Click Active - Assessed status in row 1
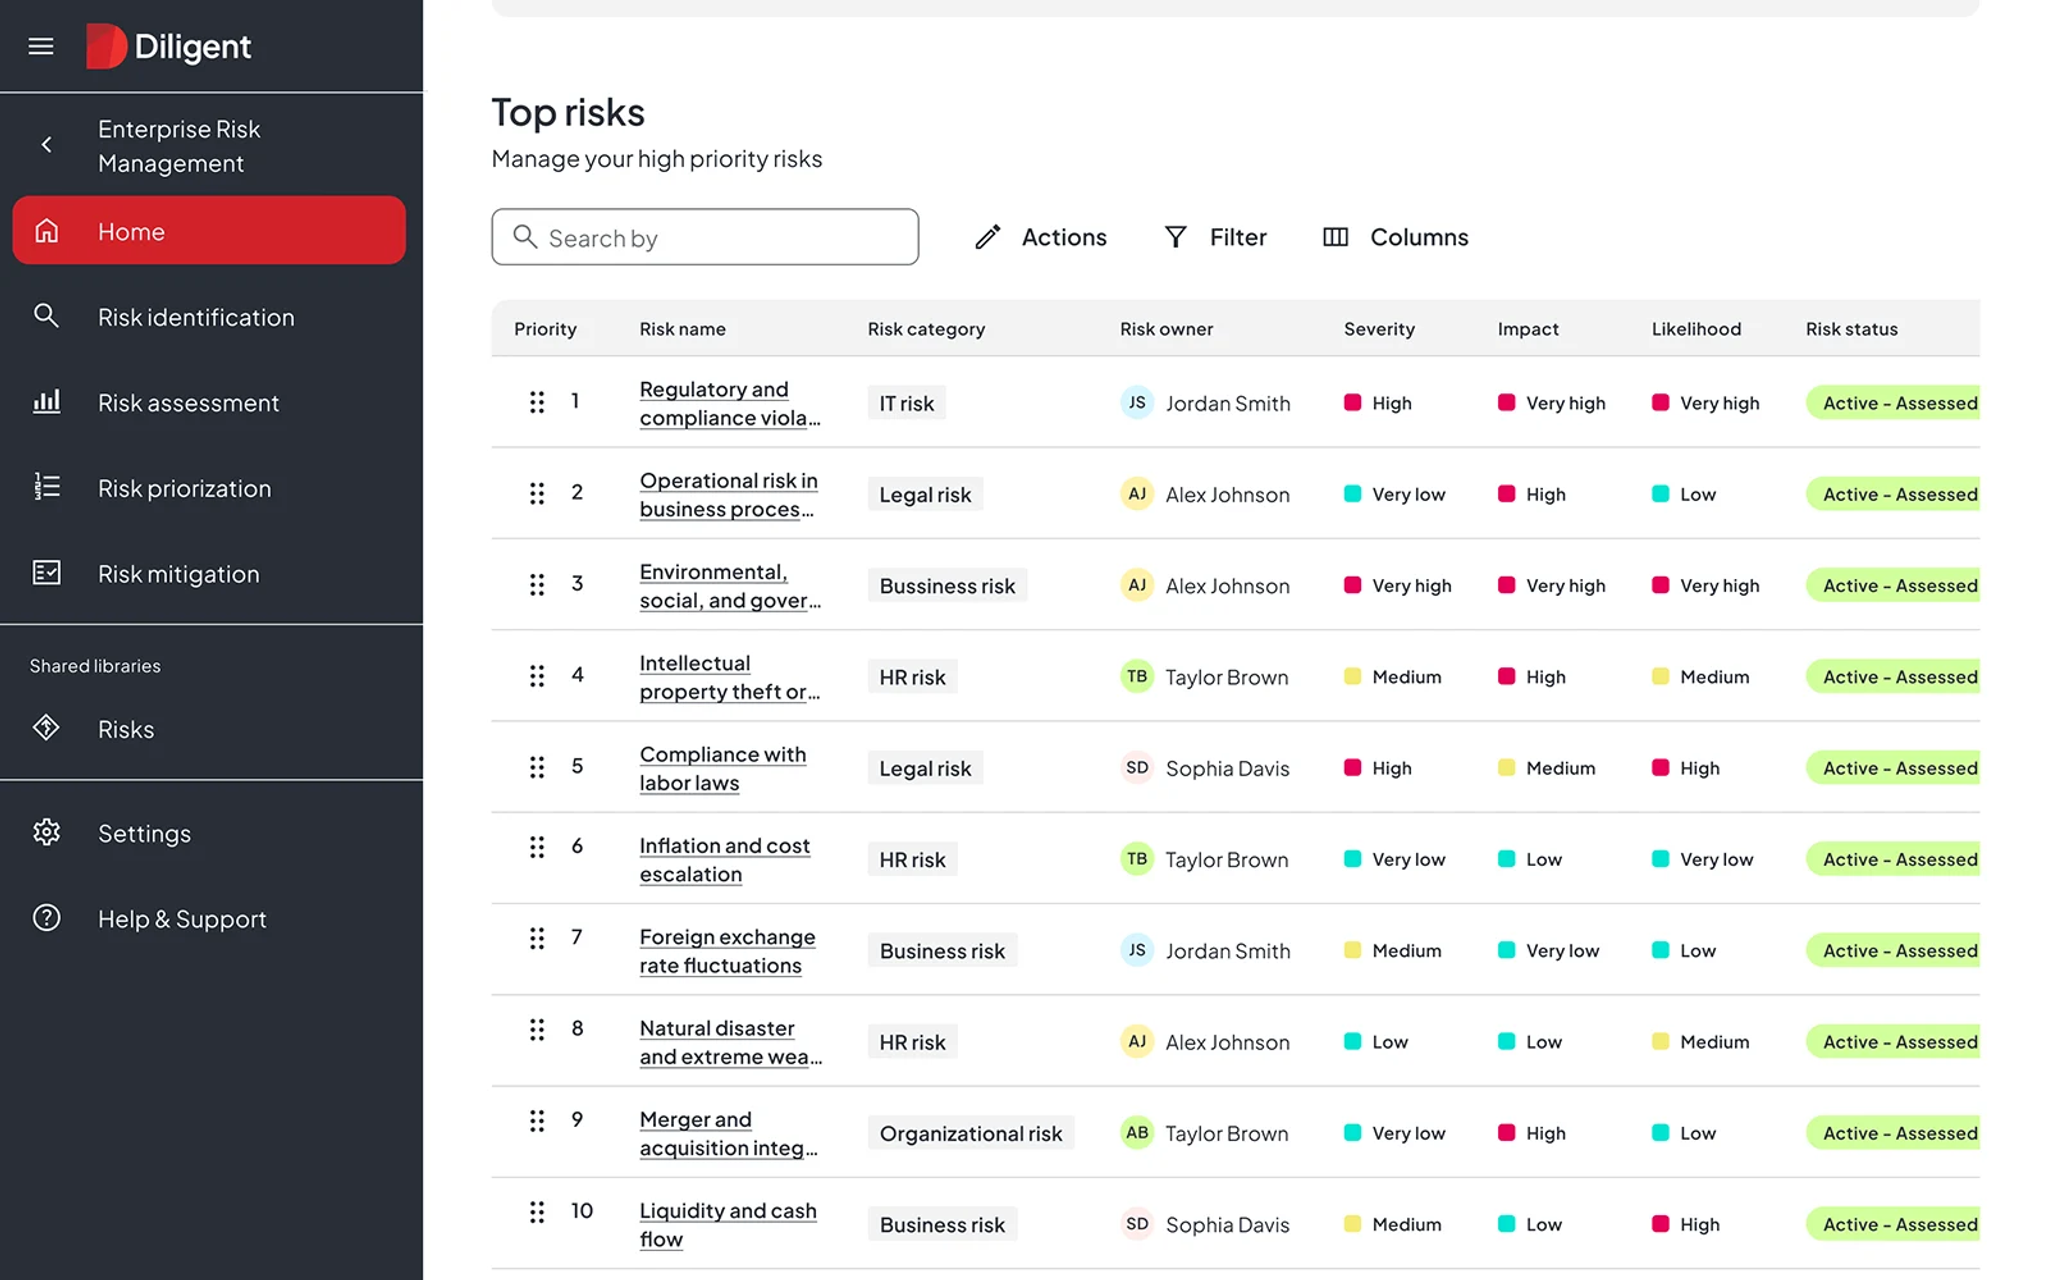The image size is (2048, 1280). (1893, 403)
